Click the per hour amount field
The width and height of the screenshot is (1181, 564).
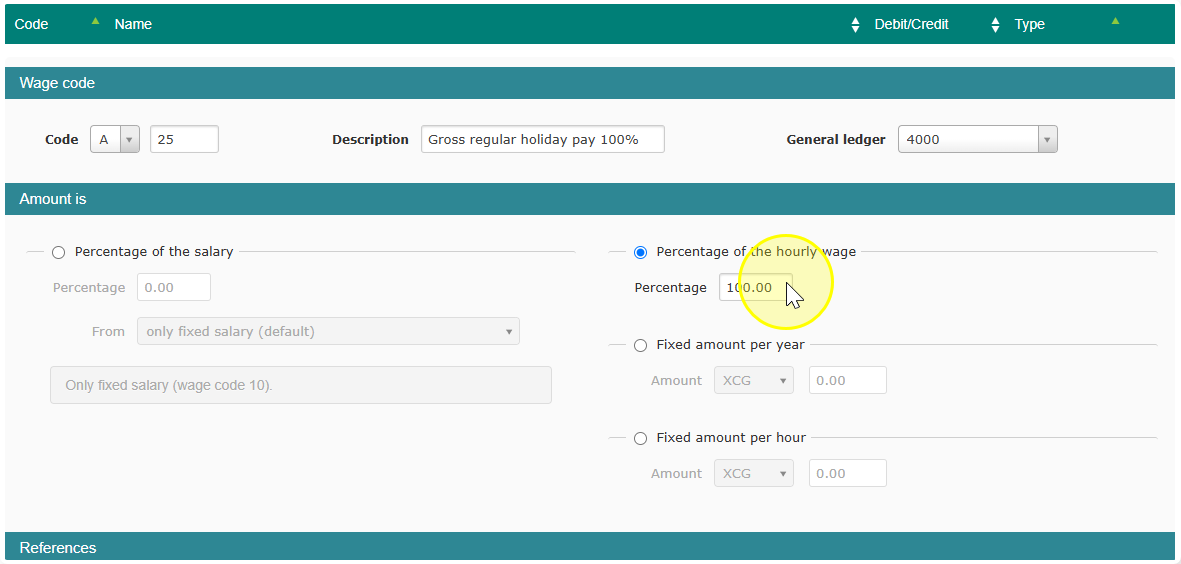847,474
